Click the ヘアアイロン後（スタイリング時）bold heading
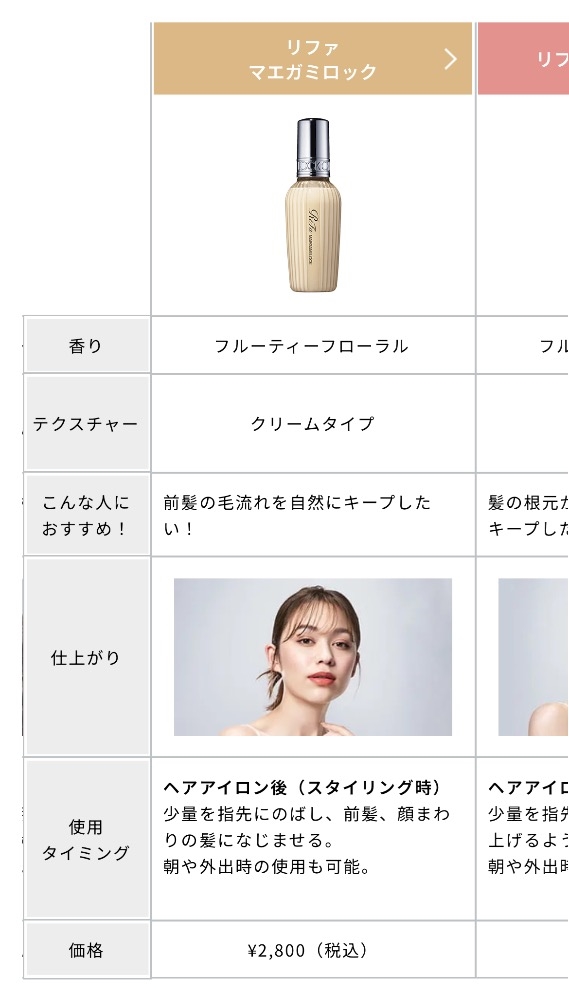Image resolution: width=569 pixels, height=1000 pixels. [x=303, y=788]
